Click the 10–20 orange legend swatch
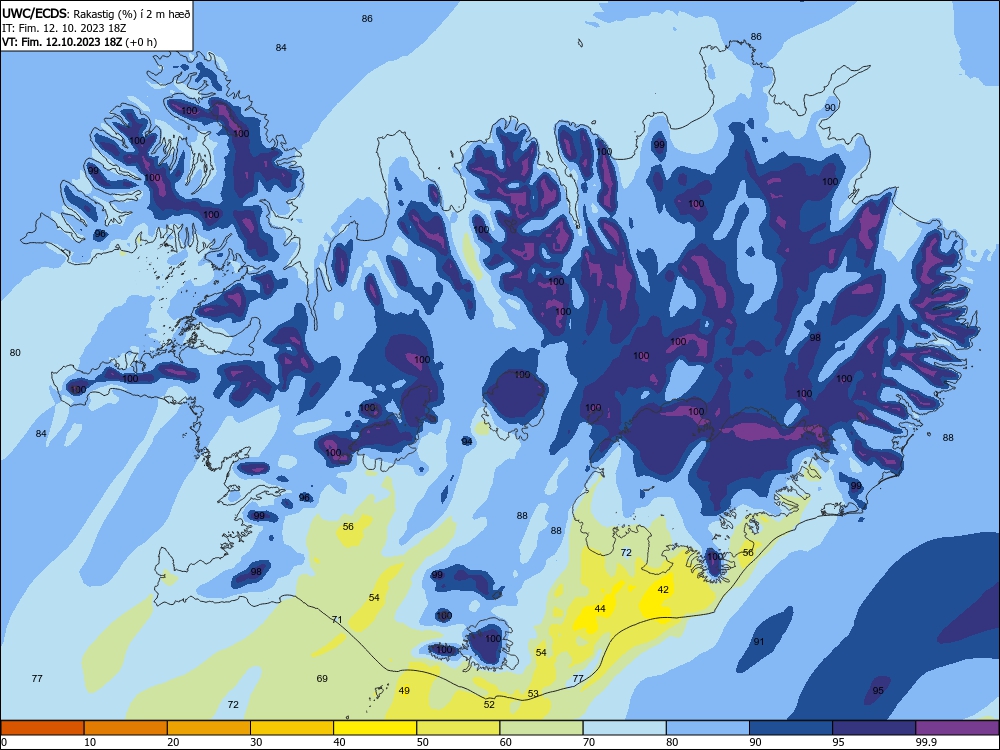 [x=126, y=728]
